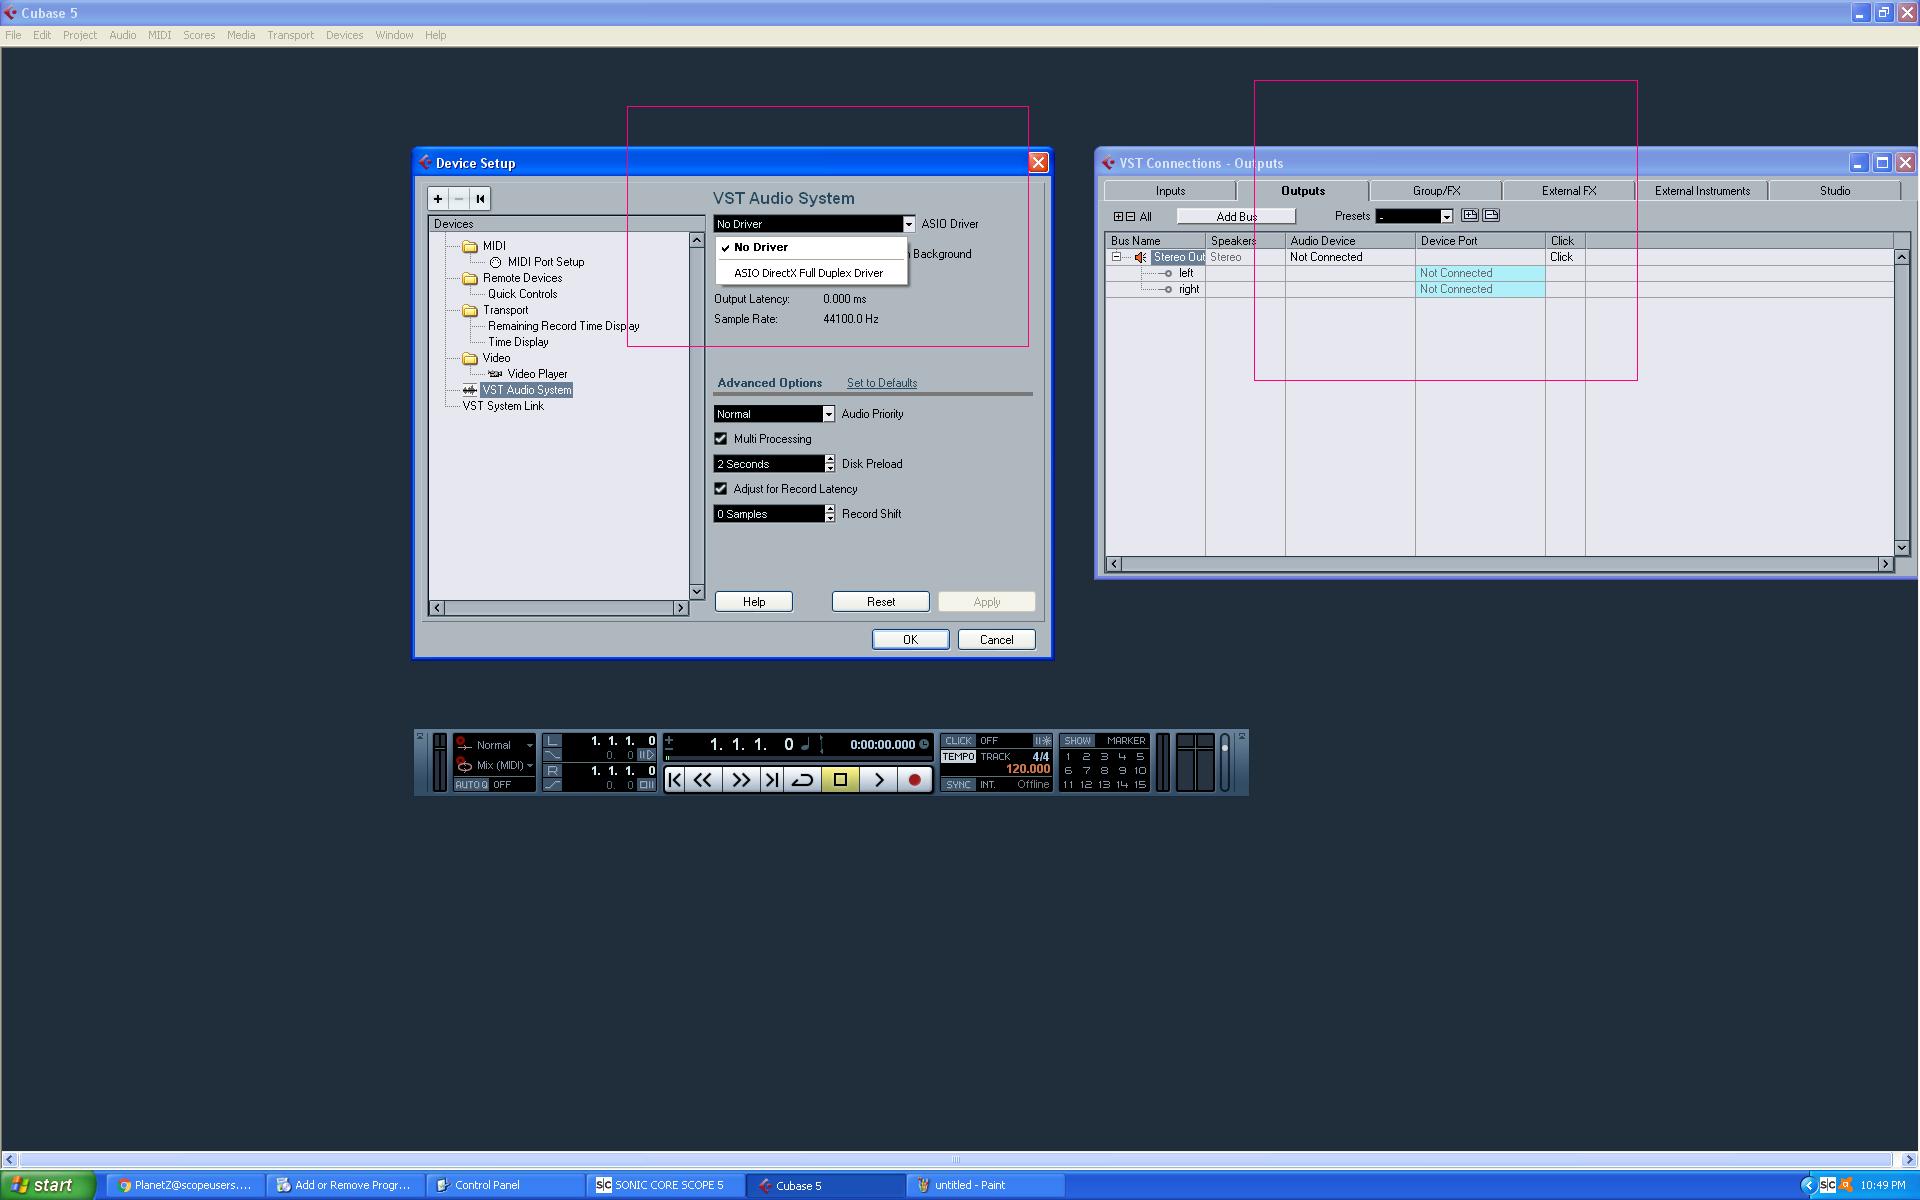Screen dimensions: 1920x1200
Task: Click the transport jog slider handle
Action: [1224, 748]
